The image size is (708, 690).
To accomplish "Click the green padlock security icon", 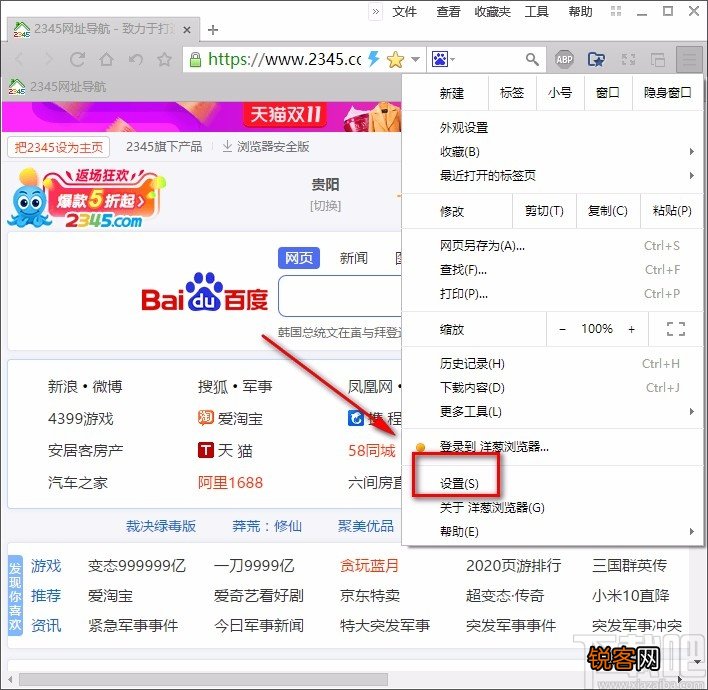I will click(x=195, y=60).
